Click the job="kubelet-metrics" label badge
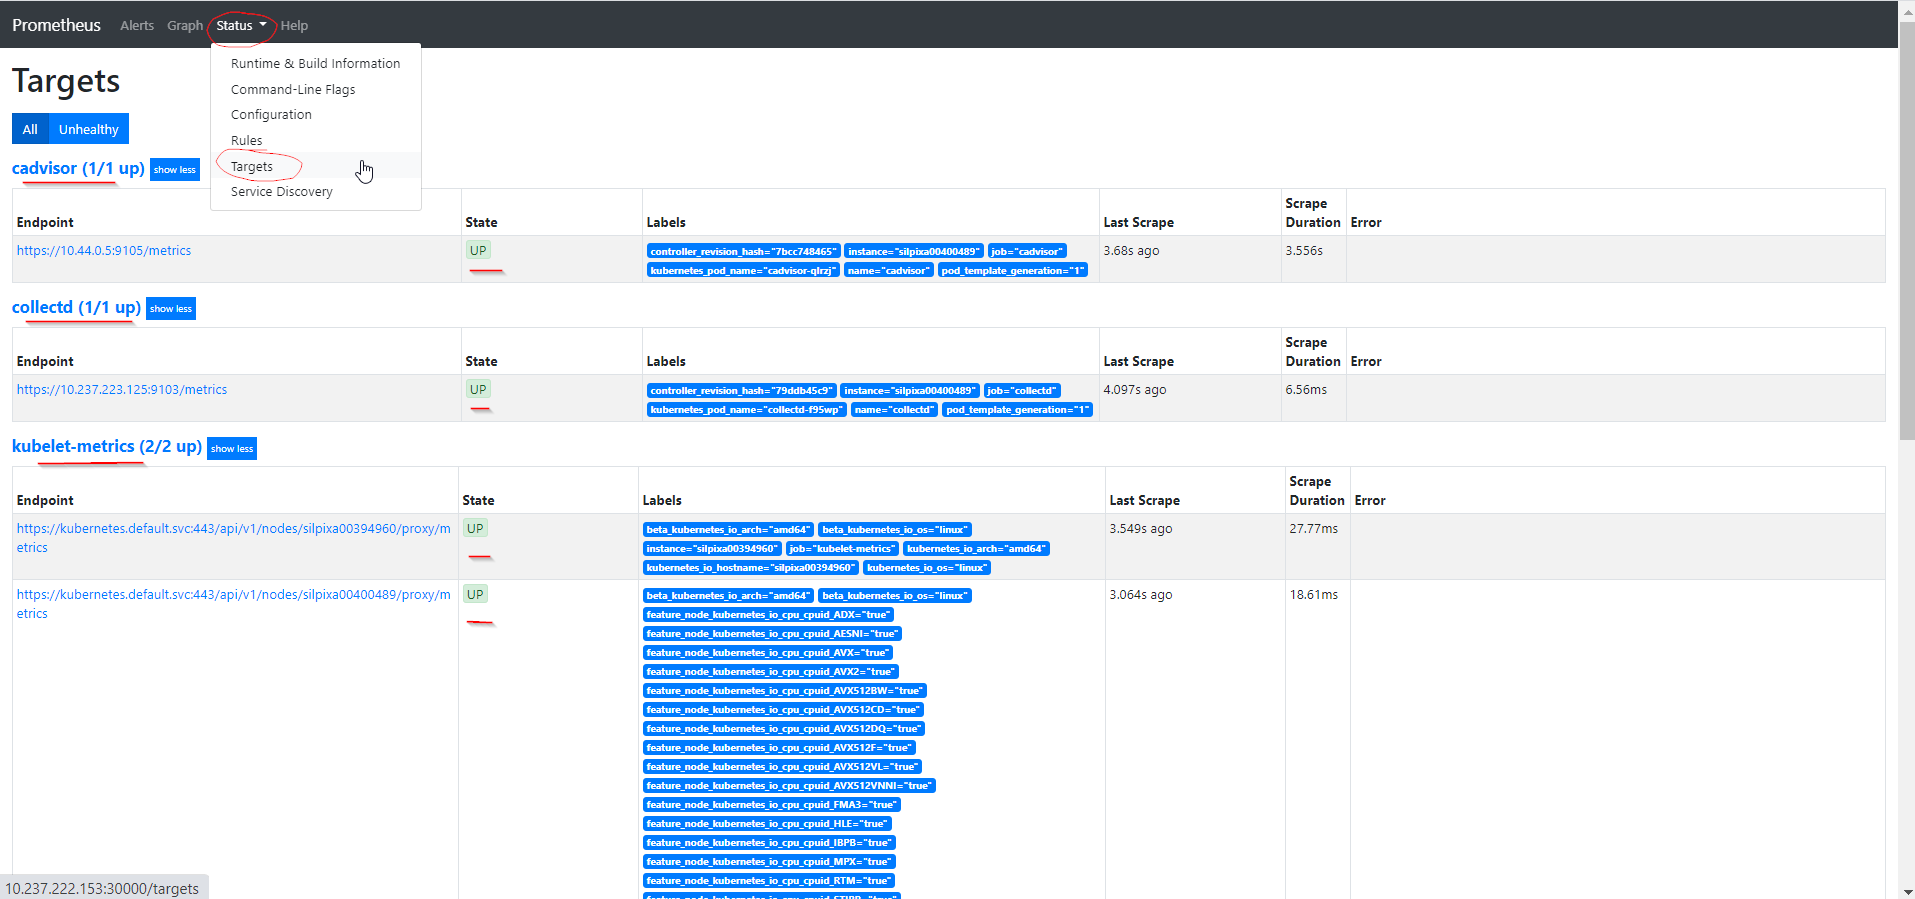 click(x=842, y=548)
